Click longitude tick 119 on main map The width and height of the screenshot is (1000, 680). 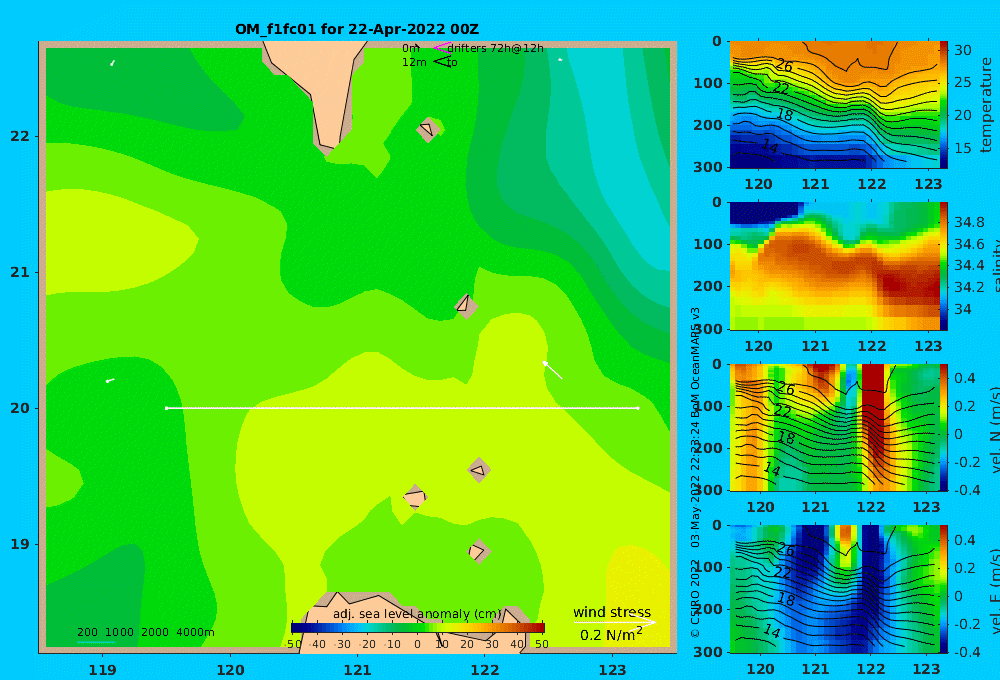tap(102, 670)
